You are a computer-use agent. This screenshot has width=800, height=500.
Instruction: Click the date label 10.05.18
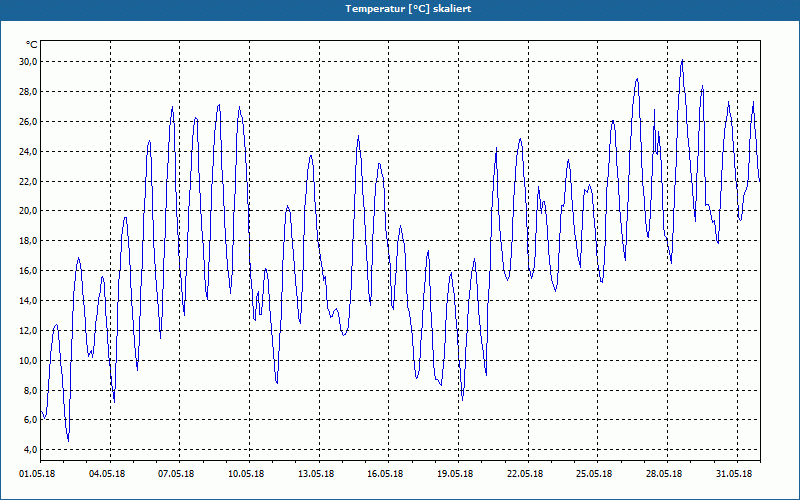246,474
